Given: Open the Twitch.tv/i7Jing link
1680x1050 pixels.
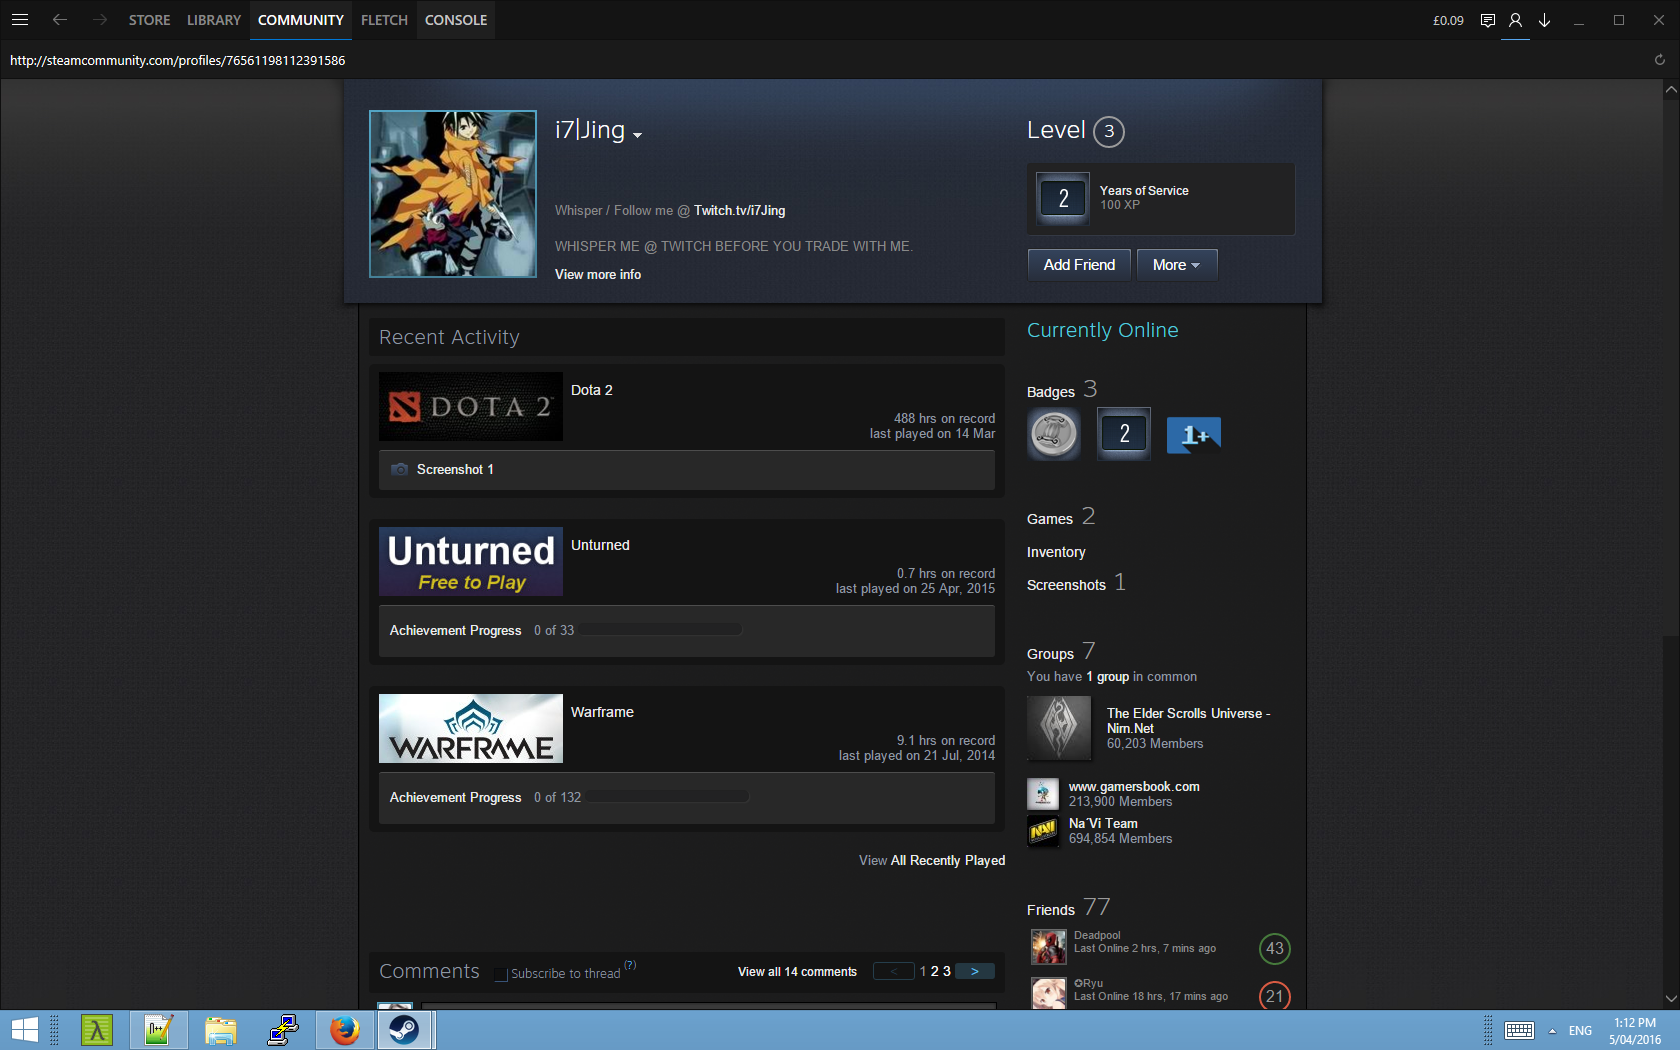Looking at the screenshot, I should [x=739, y=210].
